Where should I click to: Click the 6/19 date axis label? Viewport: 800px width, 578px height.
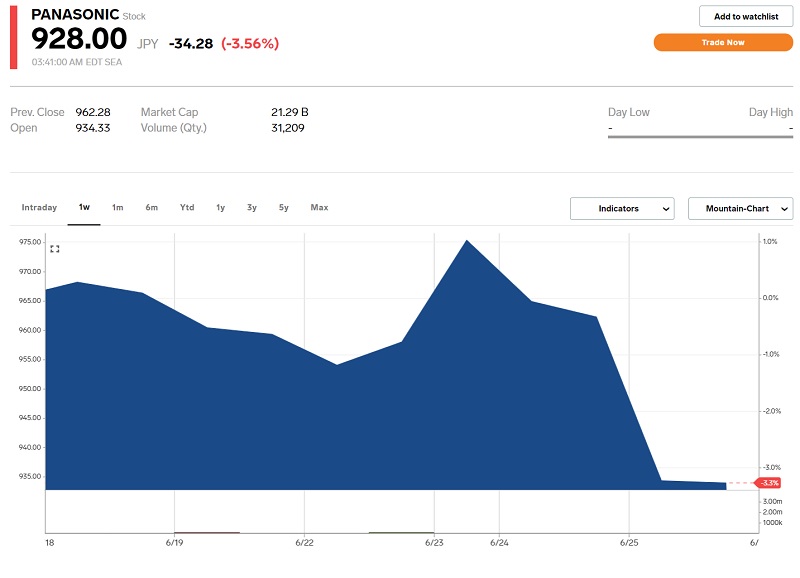174,543
